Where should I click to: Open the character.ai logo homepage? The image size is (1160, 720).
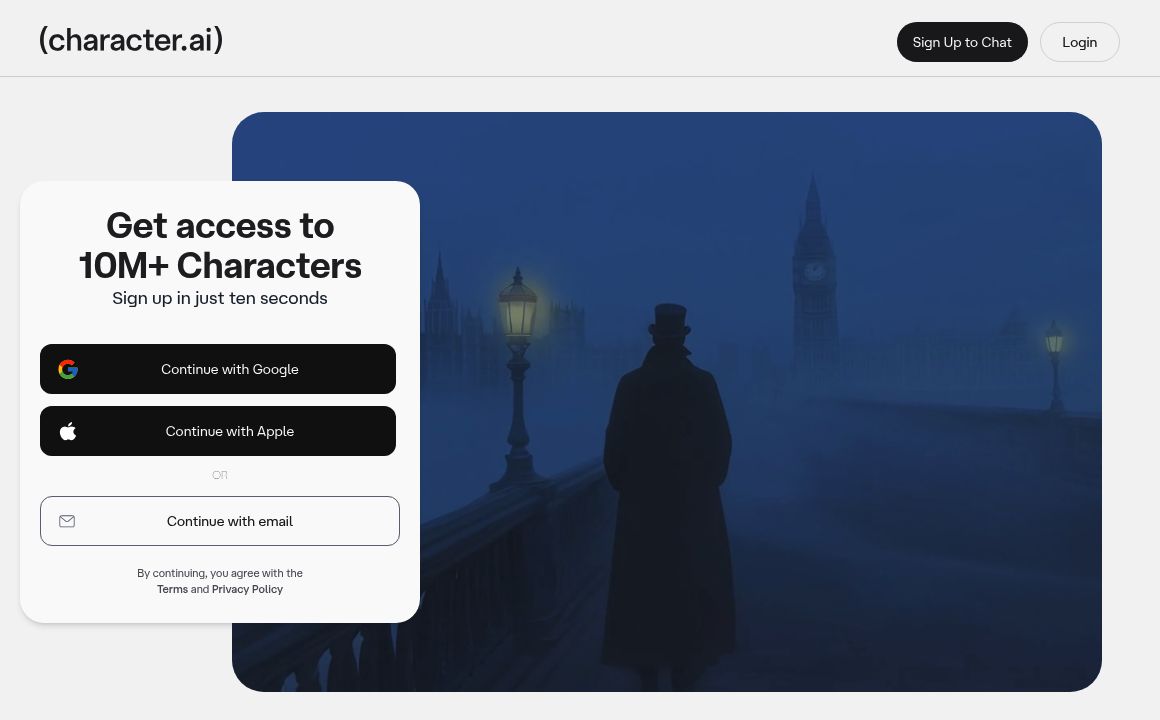131,40
